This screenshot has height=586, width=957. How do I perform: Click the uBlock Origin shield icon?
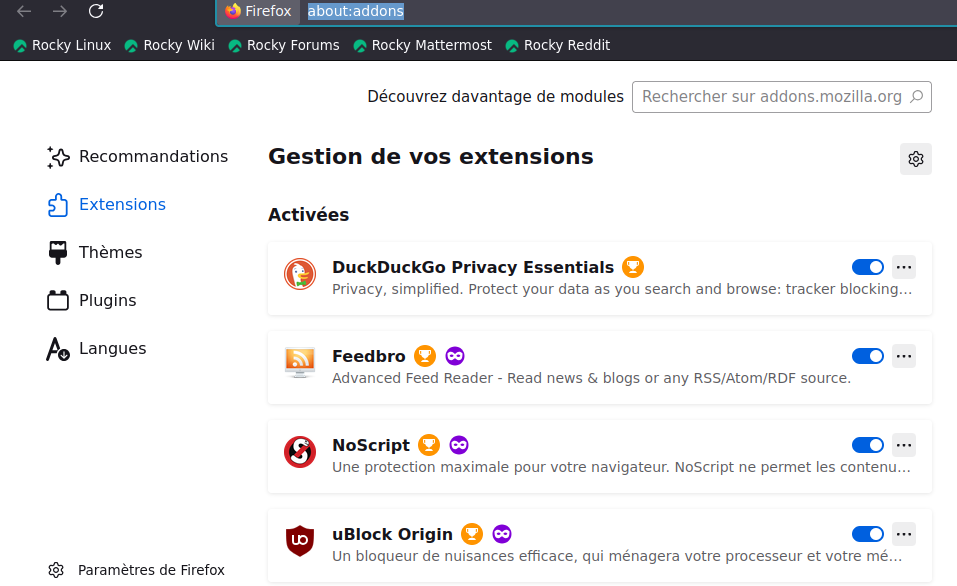click(x=300, y=541)
